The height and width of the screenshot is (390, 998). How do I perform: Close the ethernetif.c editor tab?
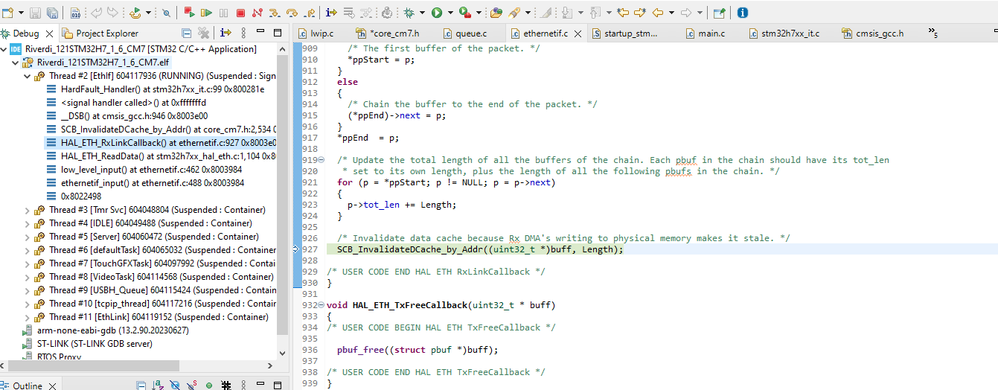(x=578, y=34)
